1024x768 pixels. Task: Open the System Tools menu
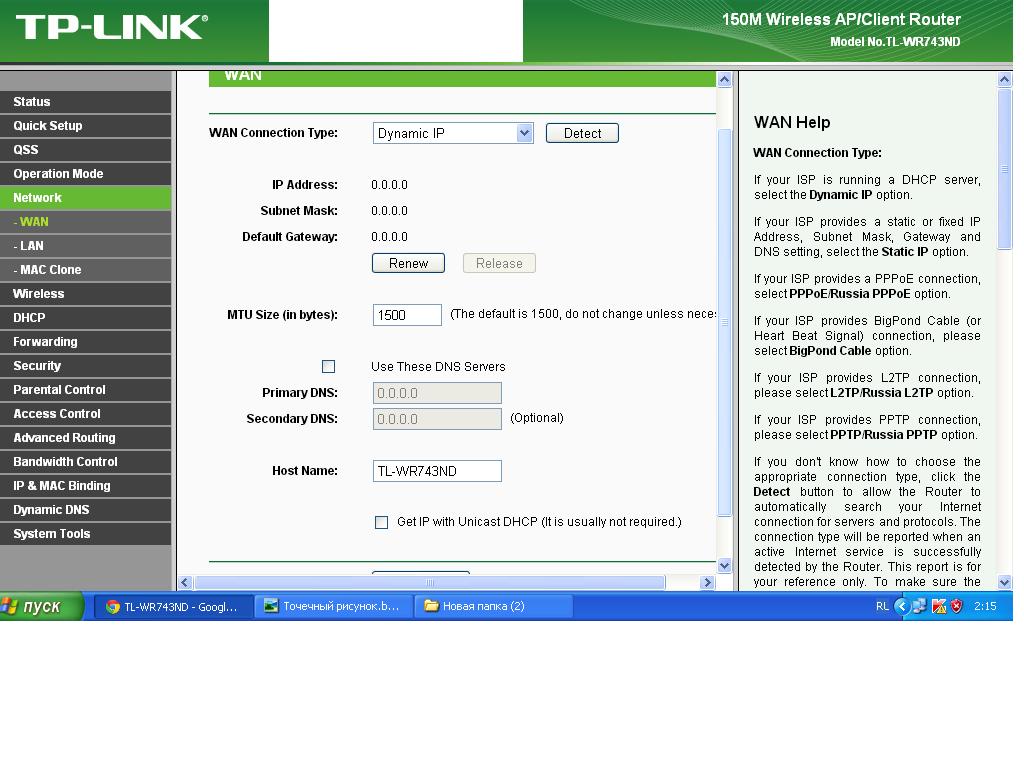click(x=51, y=534)
